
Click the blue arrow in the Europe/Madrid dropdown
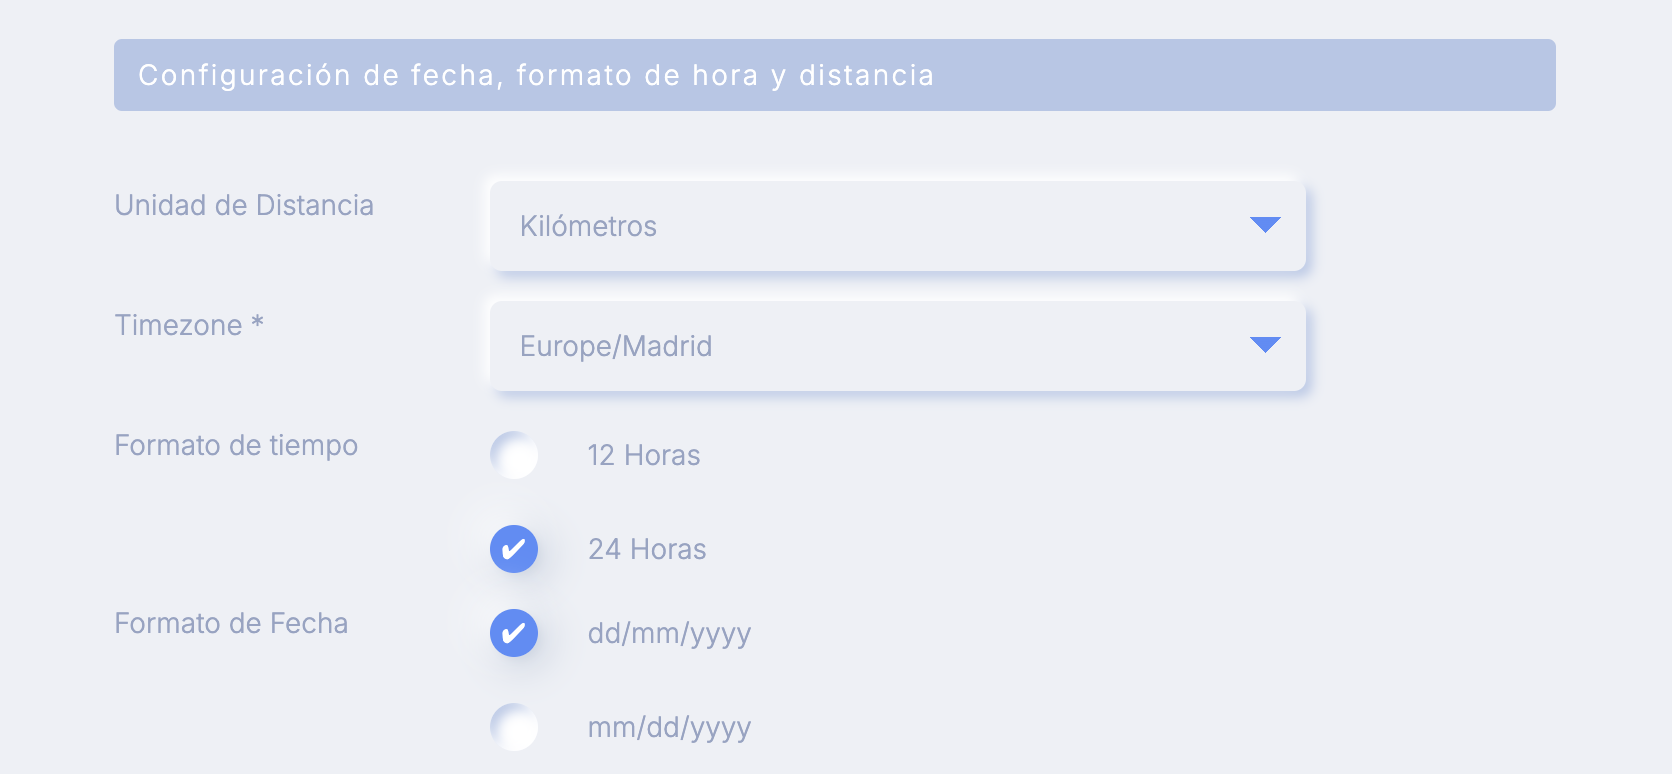click(x=1265, y=345)
